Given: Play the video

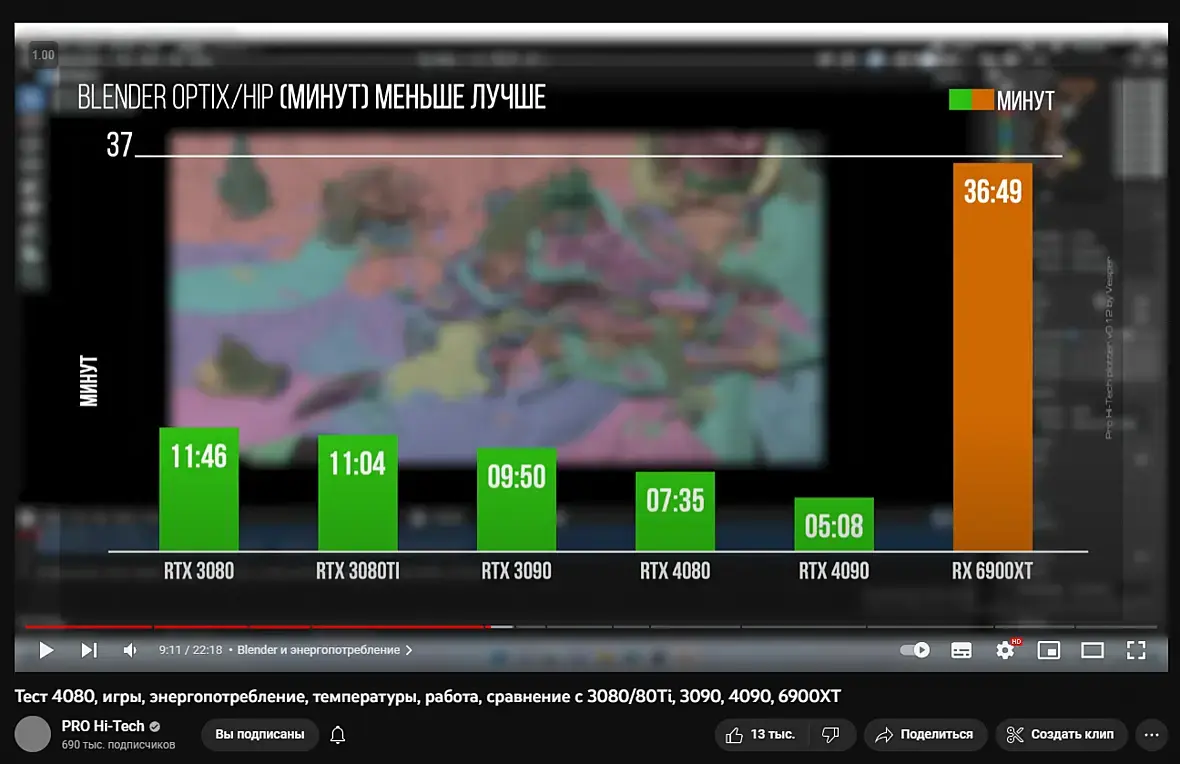Looking at the screenshot, I should [x=46, y=650].
